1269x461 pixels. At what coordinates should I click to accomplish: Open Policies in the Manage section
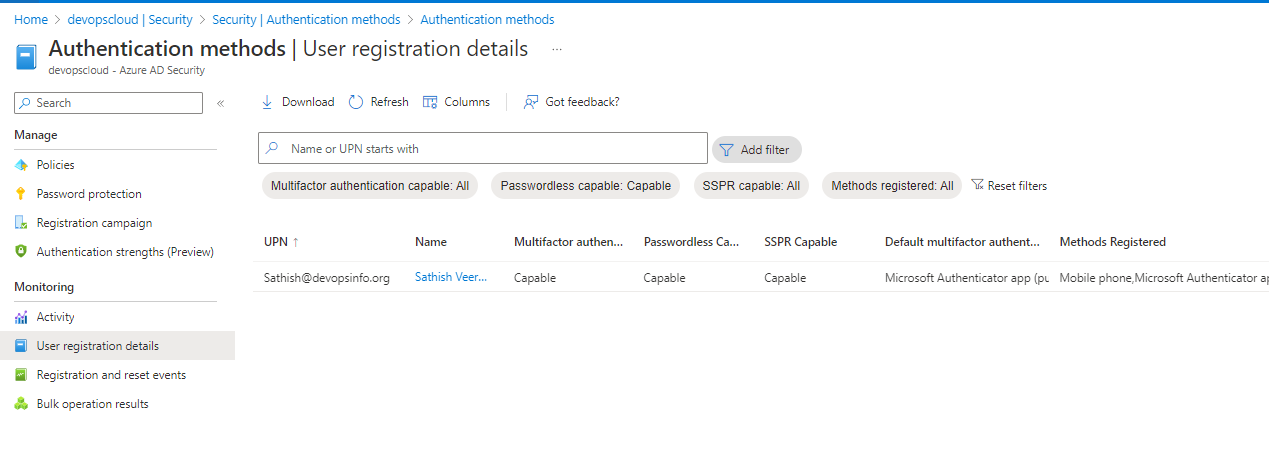coord(55,165)
